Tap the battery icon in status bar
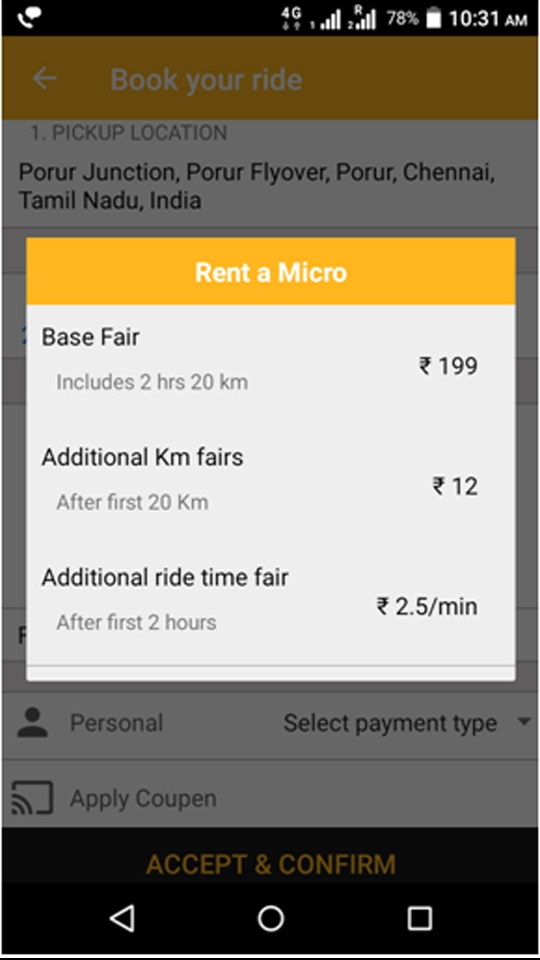 point(434,18)
